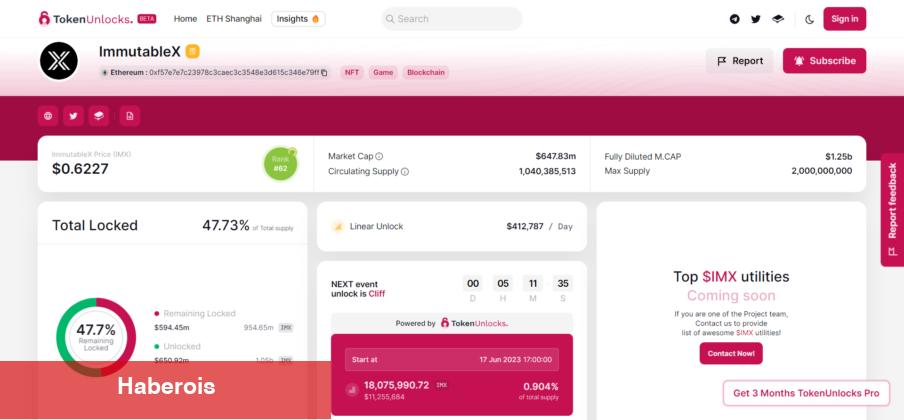Open whitepaper document icon in banner
904x420 pixels.
(x=130, y=116)
